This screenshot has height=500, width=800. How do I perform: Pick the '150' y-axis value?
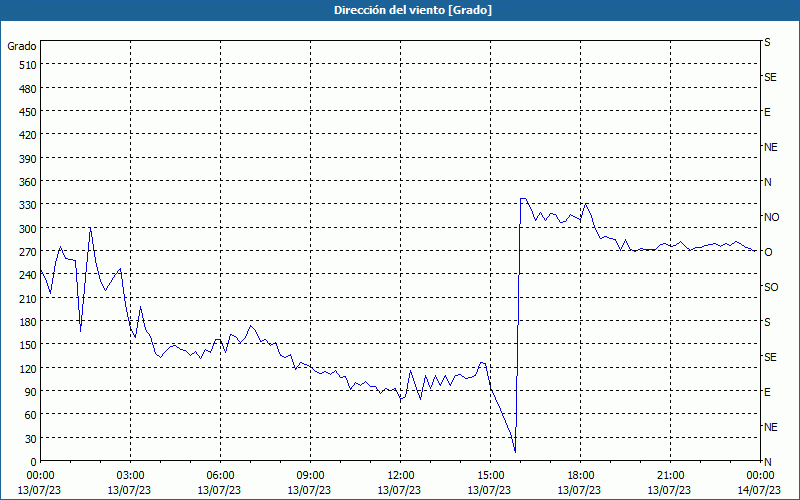(28, 345)
